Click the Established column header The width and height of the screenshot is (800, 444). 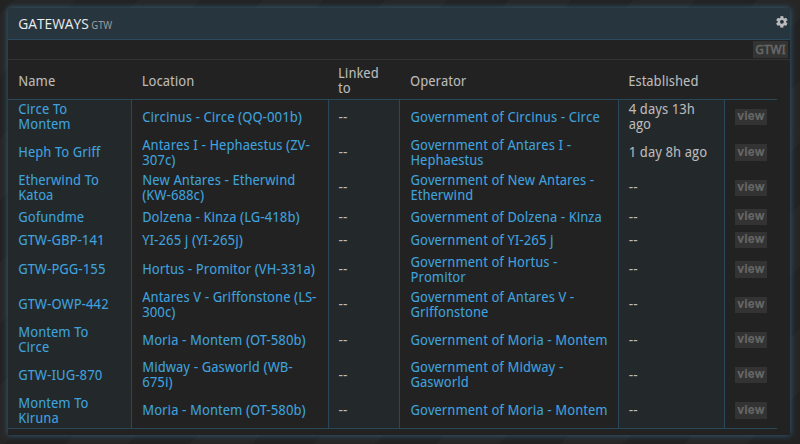tap(662, 81)
